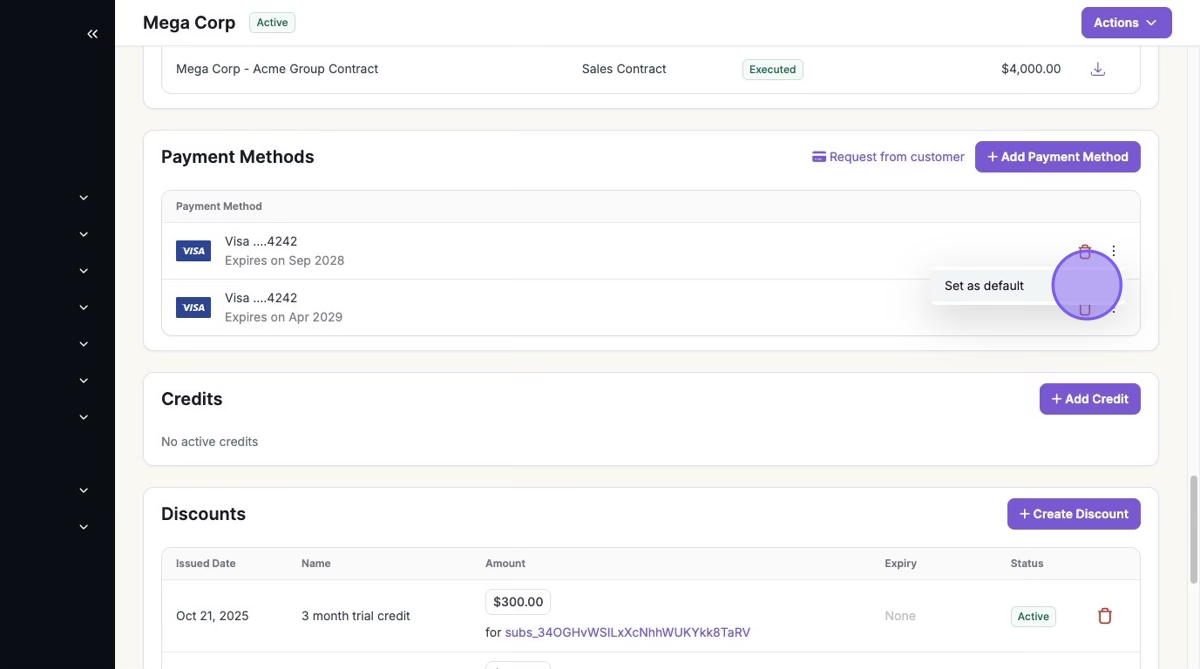Click the Active status of the trial credit

coord(1033,616)
